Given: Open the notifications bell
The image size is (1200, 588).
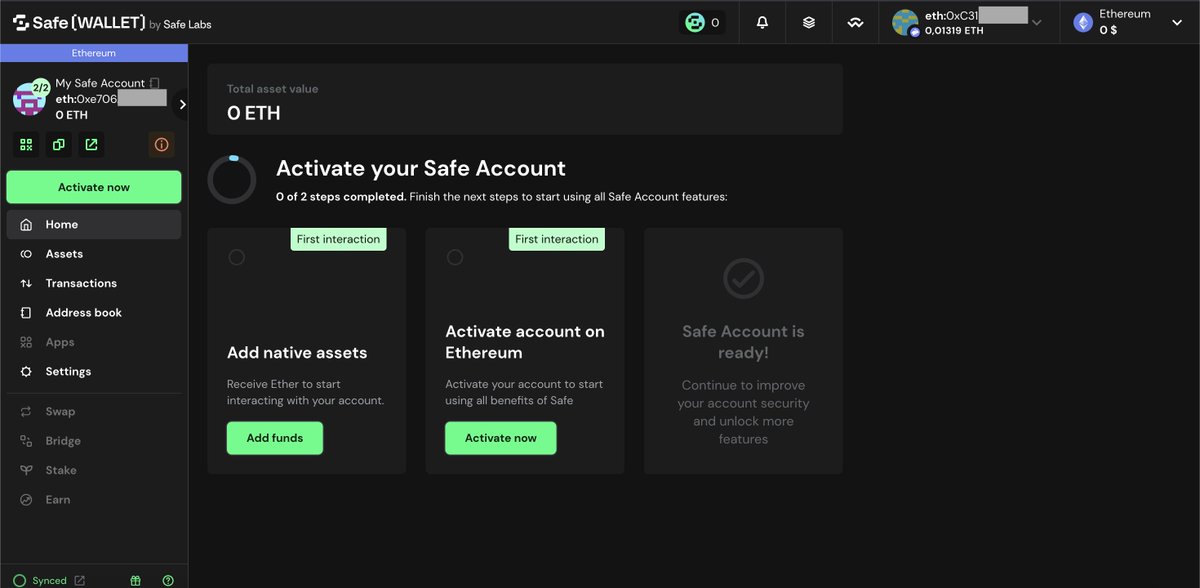Looking at the screenshot, I should (762, 22).
